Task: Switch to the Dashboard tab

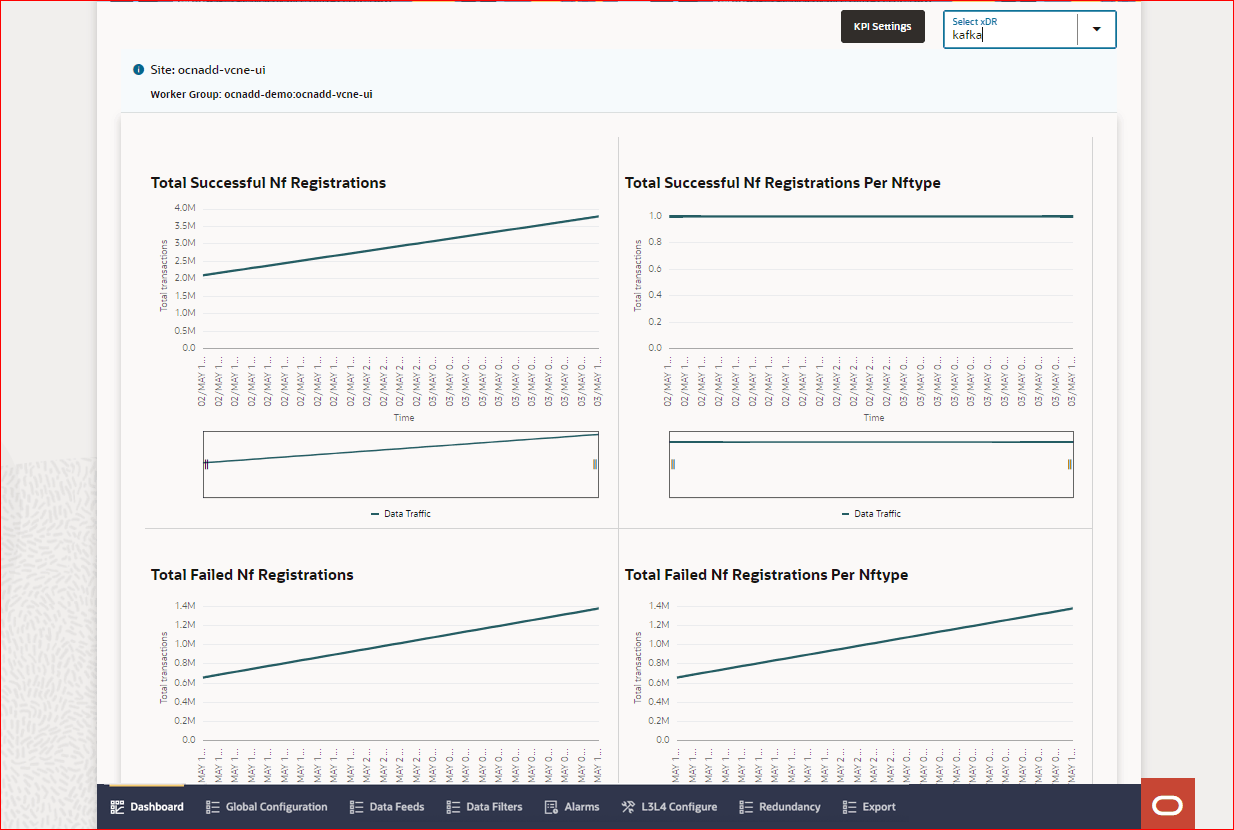Action: coord(147,806)
